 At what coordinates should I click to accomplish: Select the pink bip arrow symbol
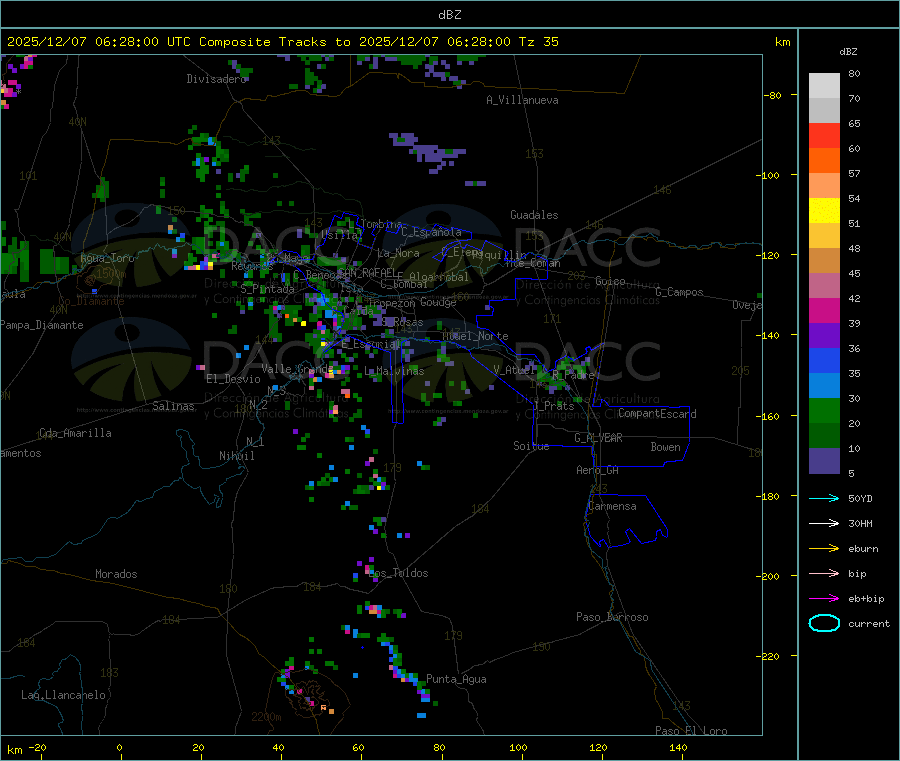pyautogui.click(x=824, y=573)
